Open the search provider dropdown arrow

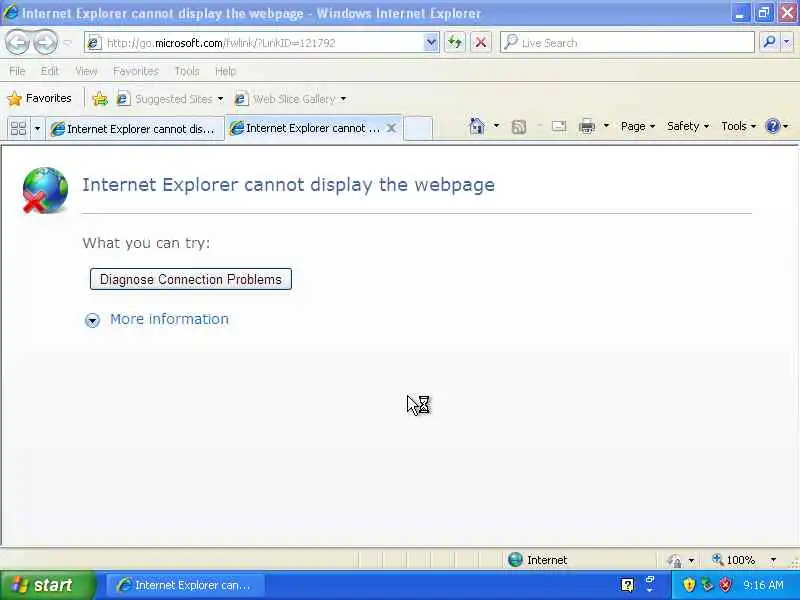point(787,43)
